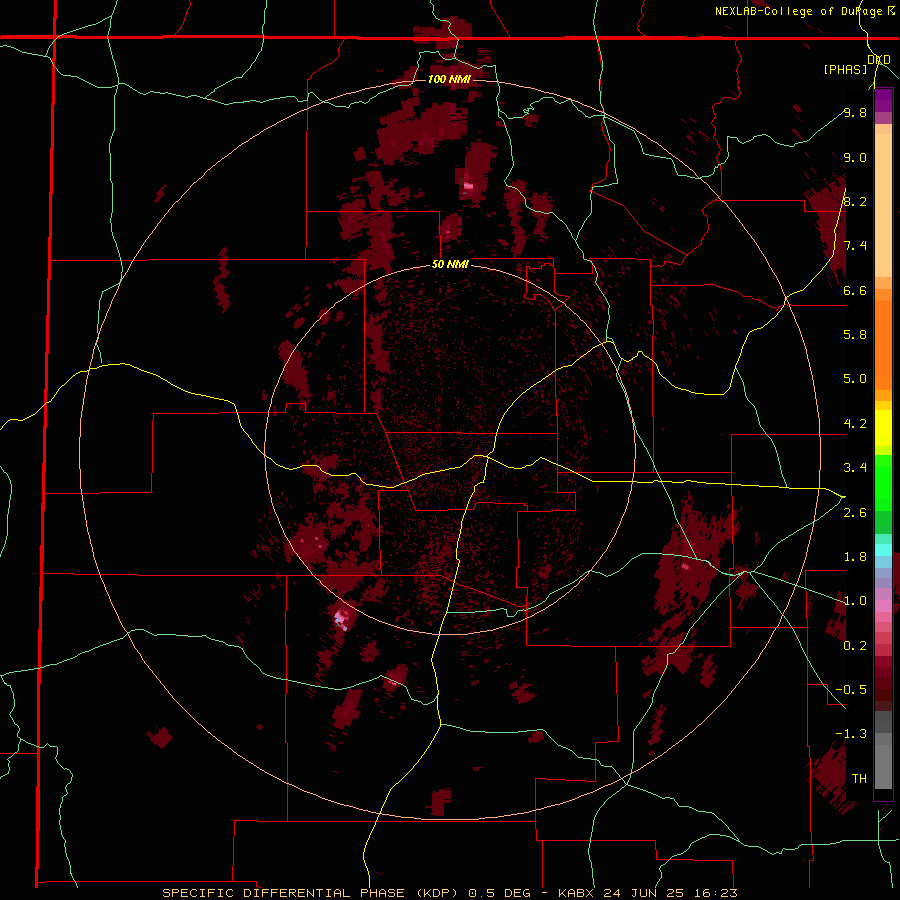Click the 6.6 legend value
This screenshot has width=900, height=900.
(x=855, y=290)
